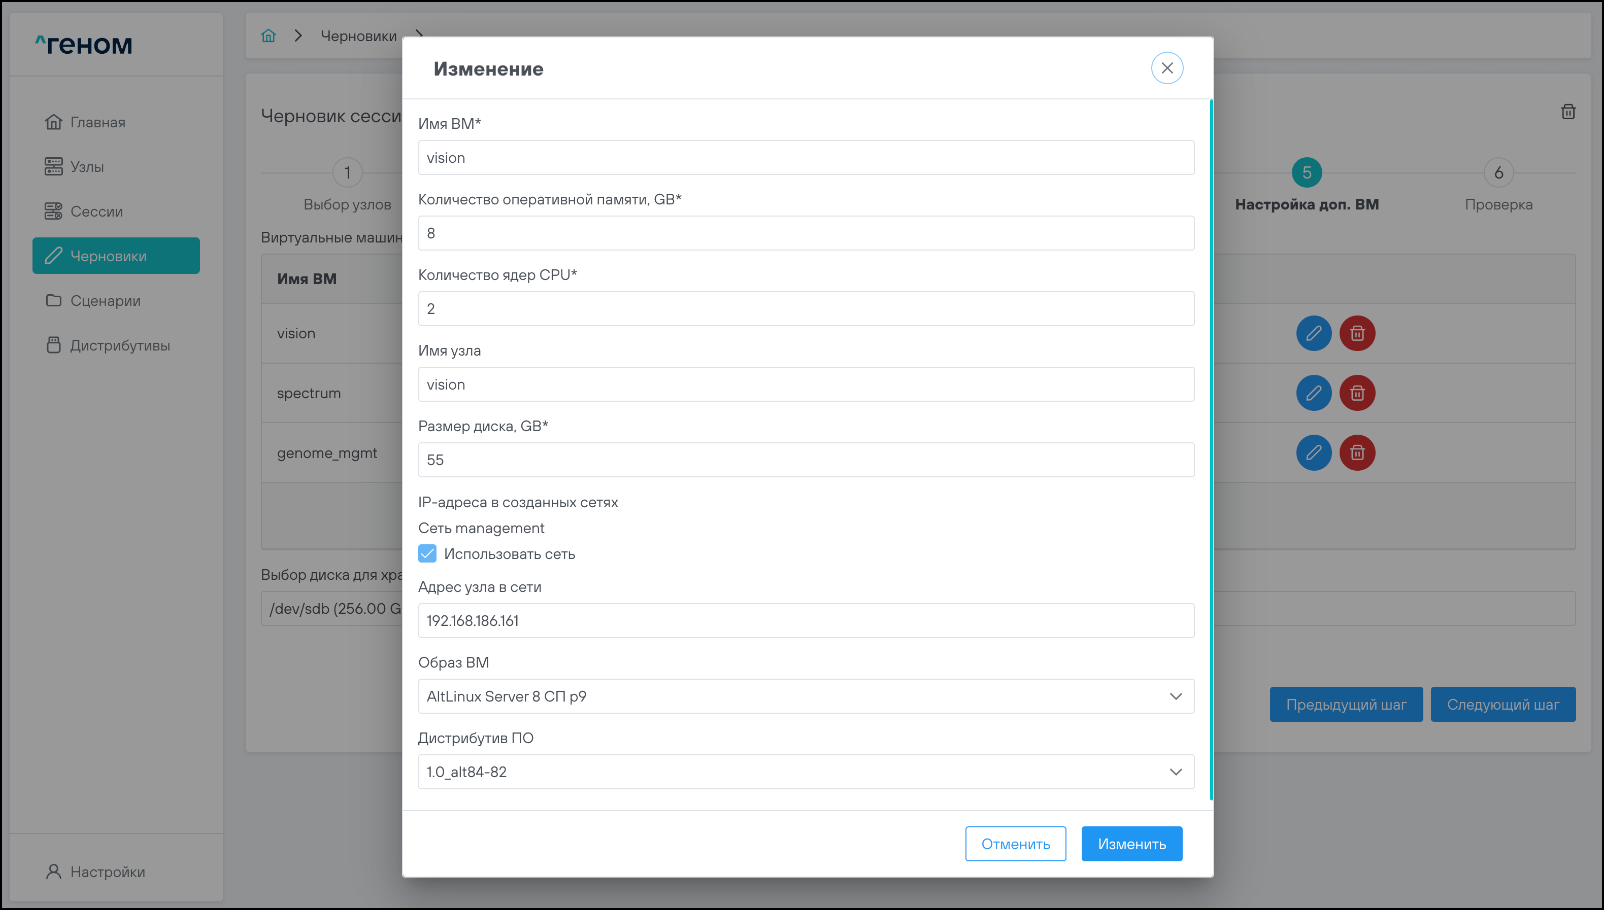Screen dimensions: 1604x910
Task: Open Узлы in the sidebar
Action: (x=87, y=167)
